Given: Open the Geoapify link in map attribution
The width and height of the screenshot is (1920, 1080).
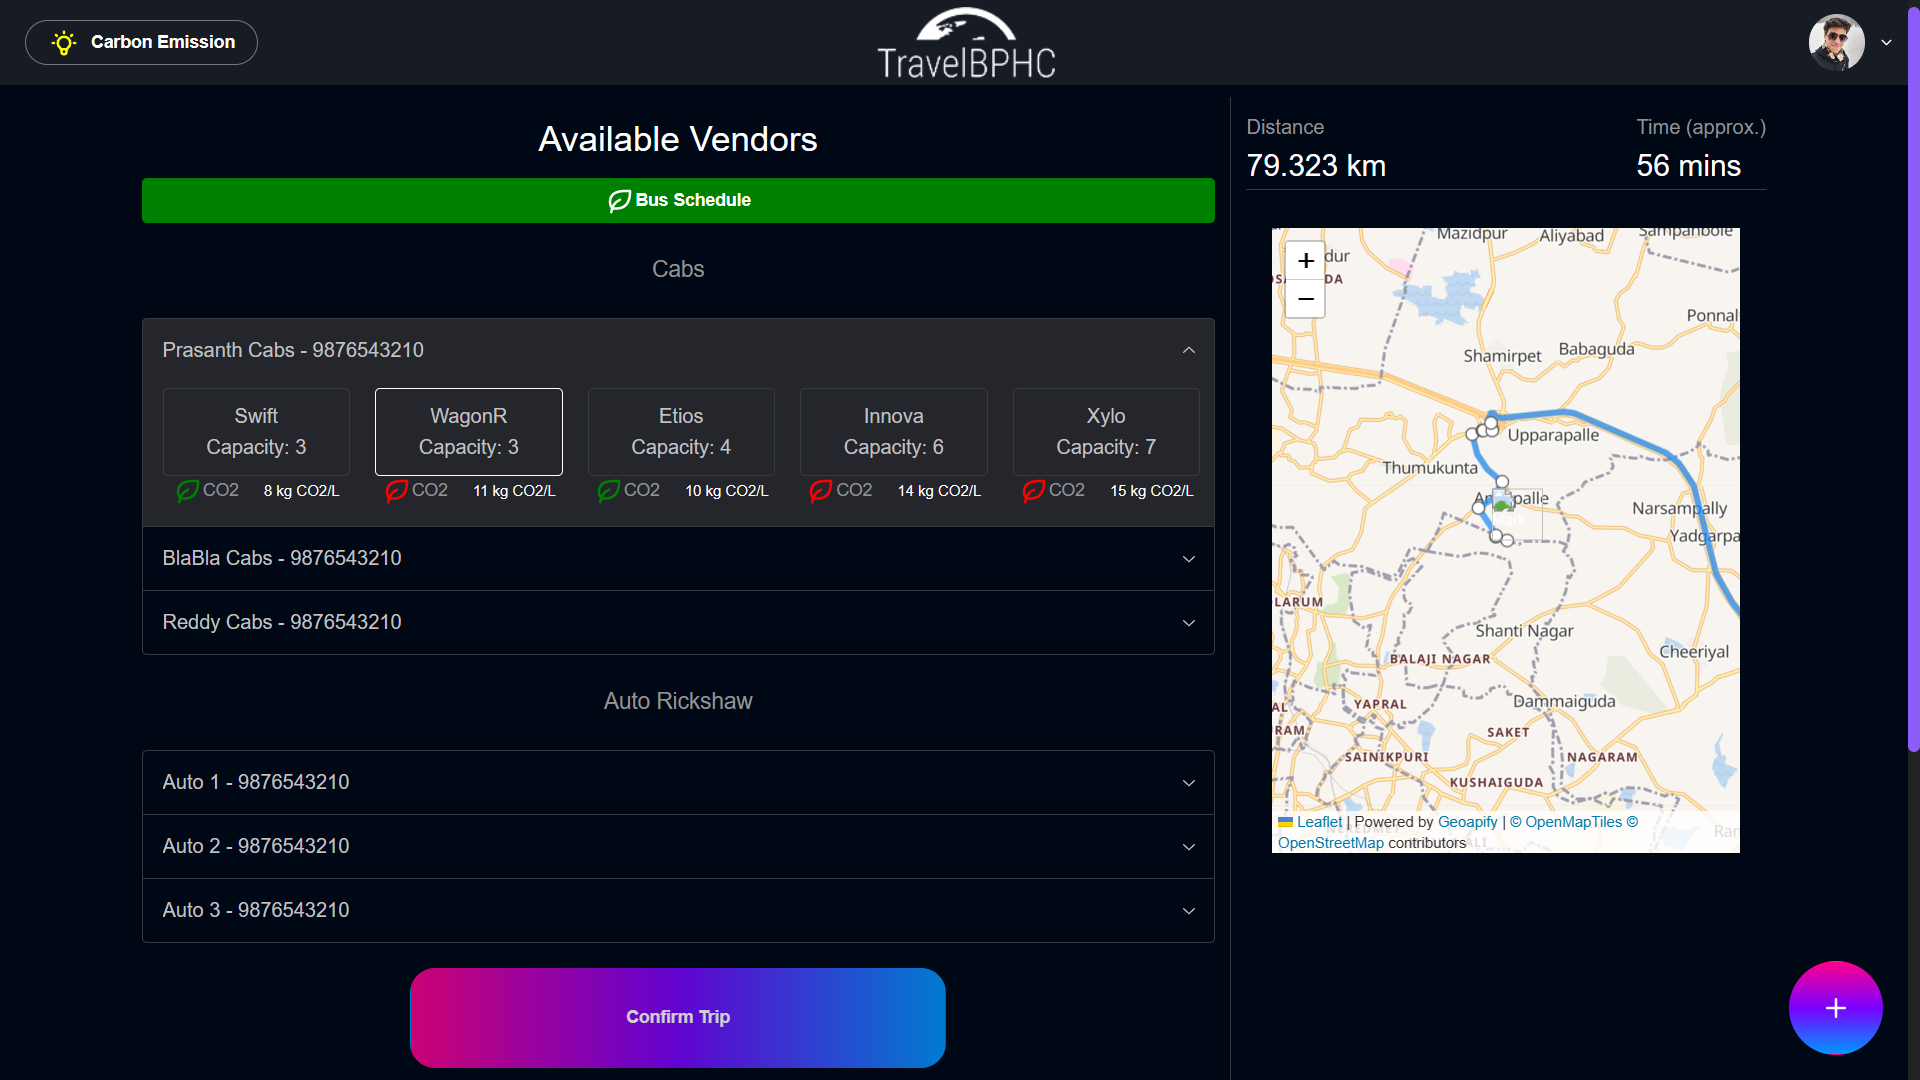Looking at the screenshot, I should pos(1467,822).
